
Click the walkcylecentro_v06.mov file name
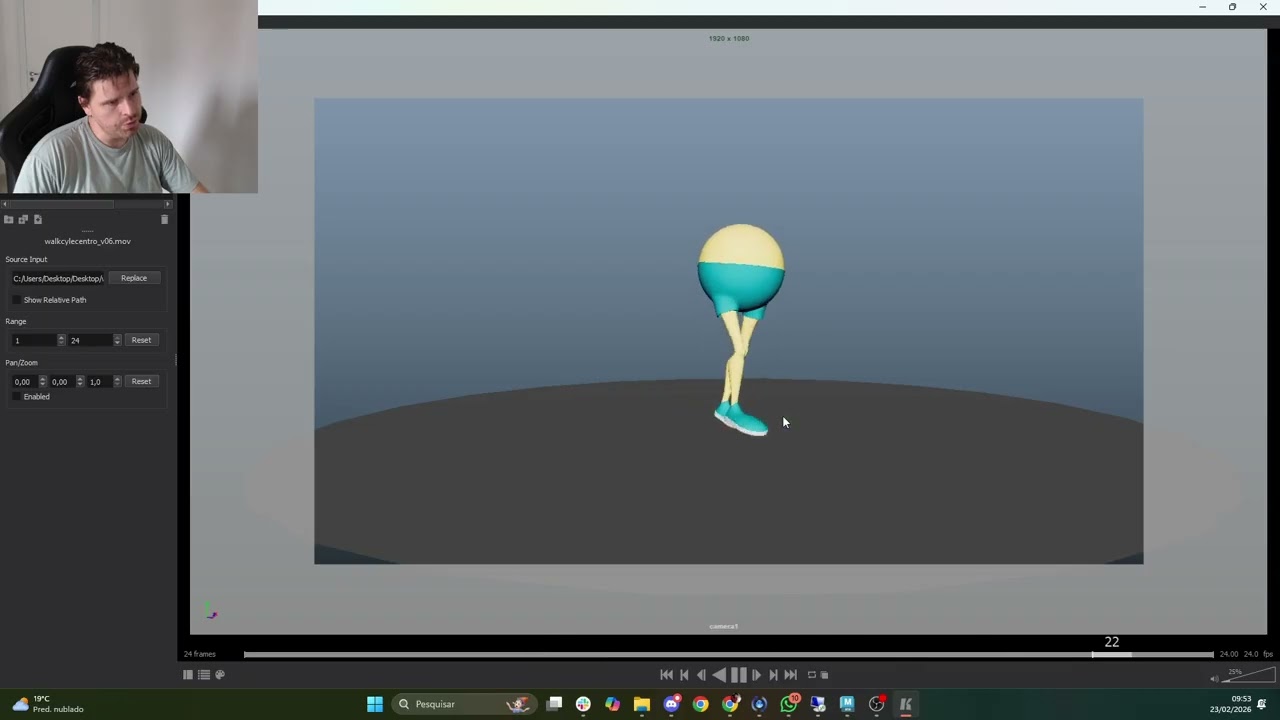click(x=87, y=241)
